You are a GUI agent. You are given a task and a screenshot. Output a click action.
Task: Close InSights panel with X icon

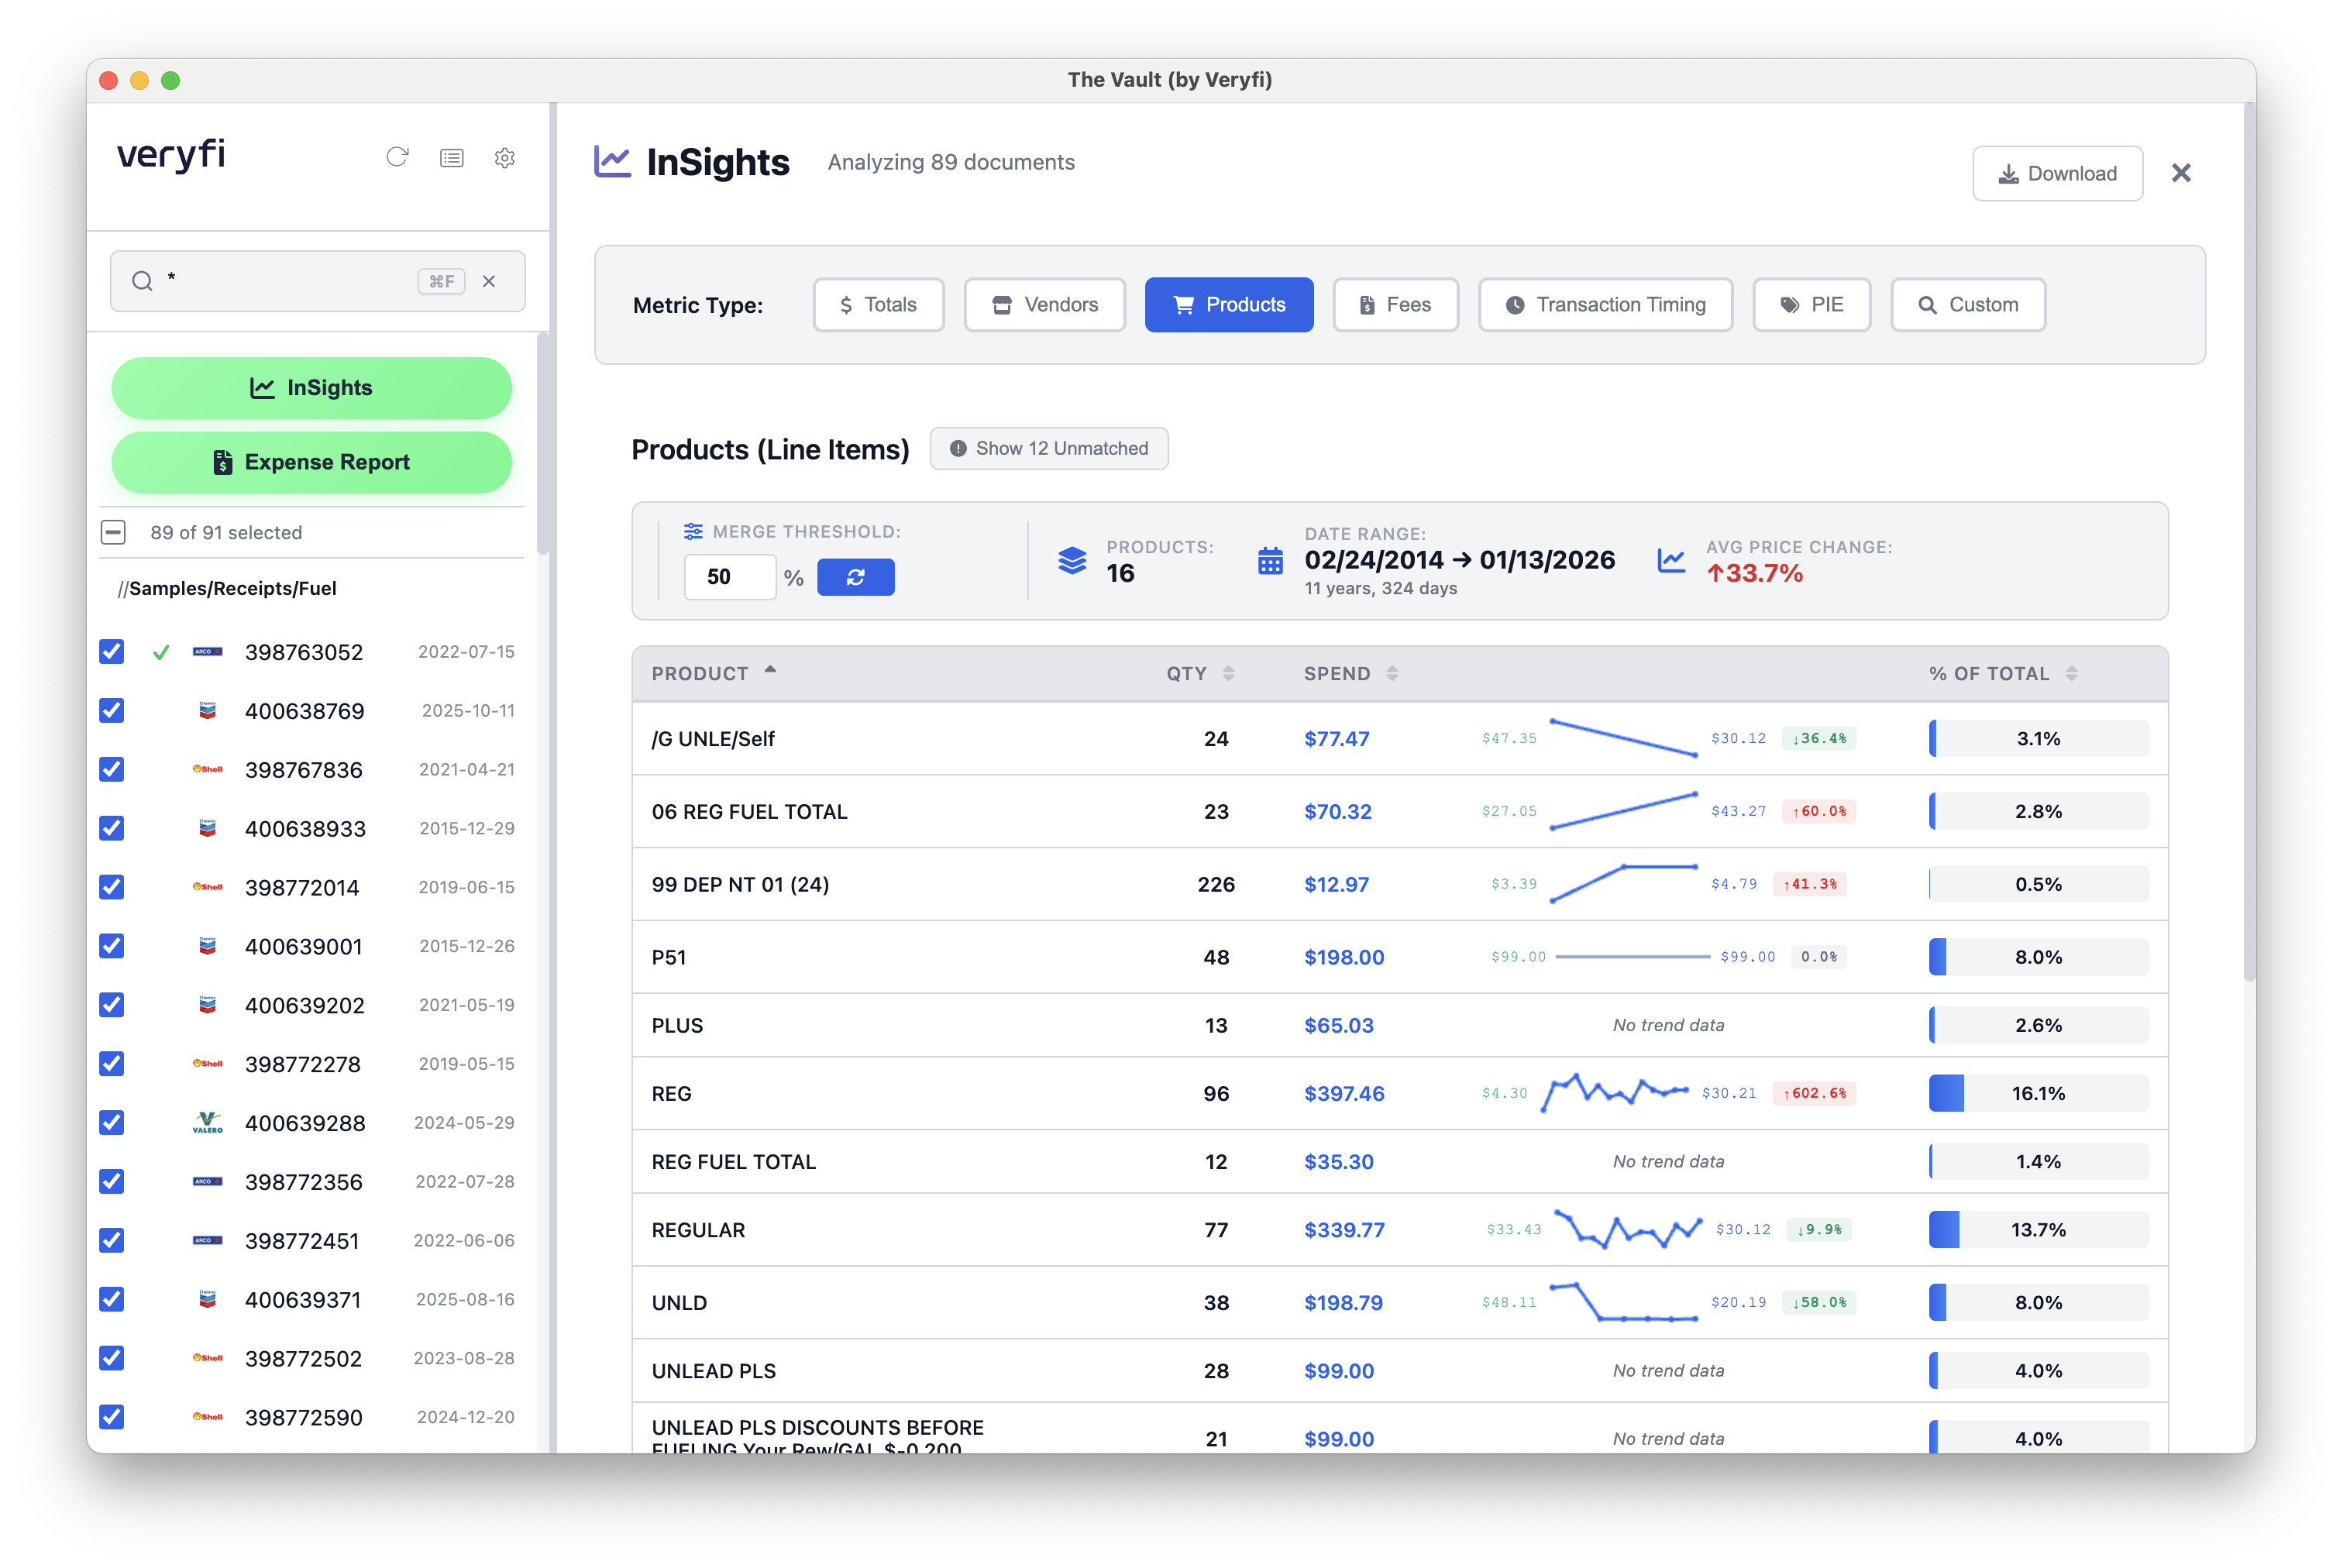2181,173
